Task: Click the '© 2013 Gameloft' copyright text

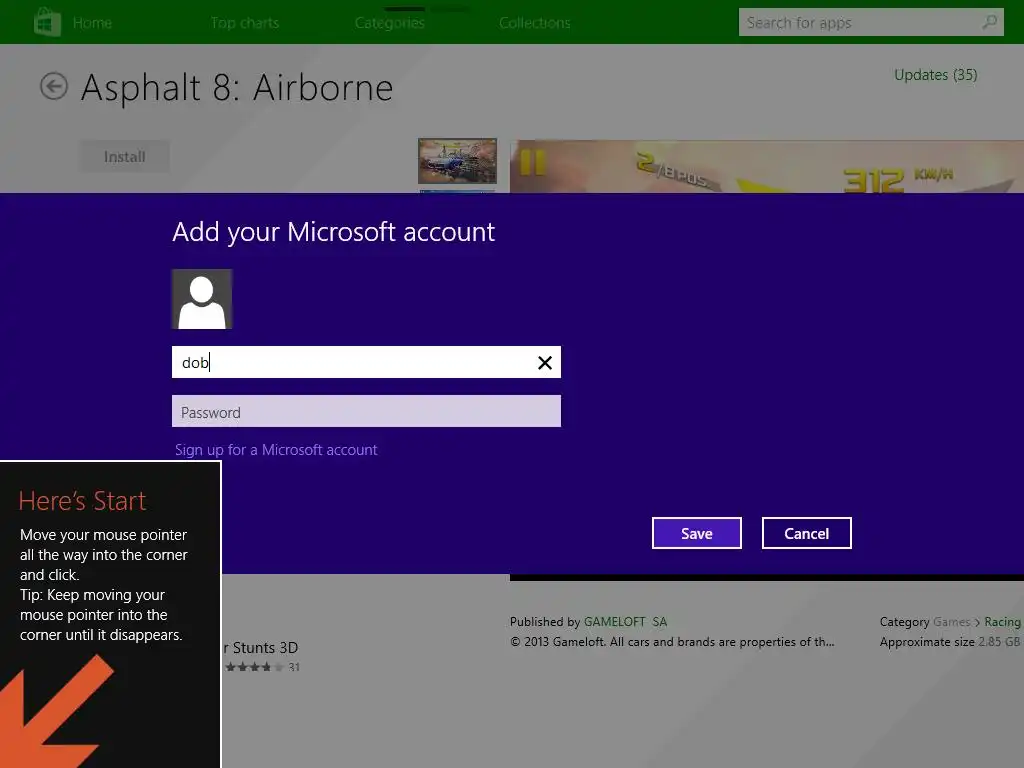Action: pyautogui.click(x=672, y=642)
